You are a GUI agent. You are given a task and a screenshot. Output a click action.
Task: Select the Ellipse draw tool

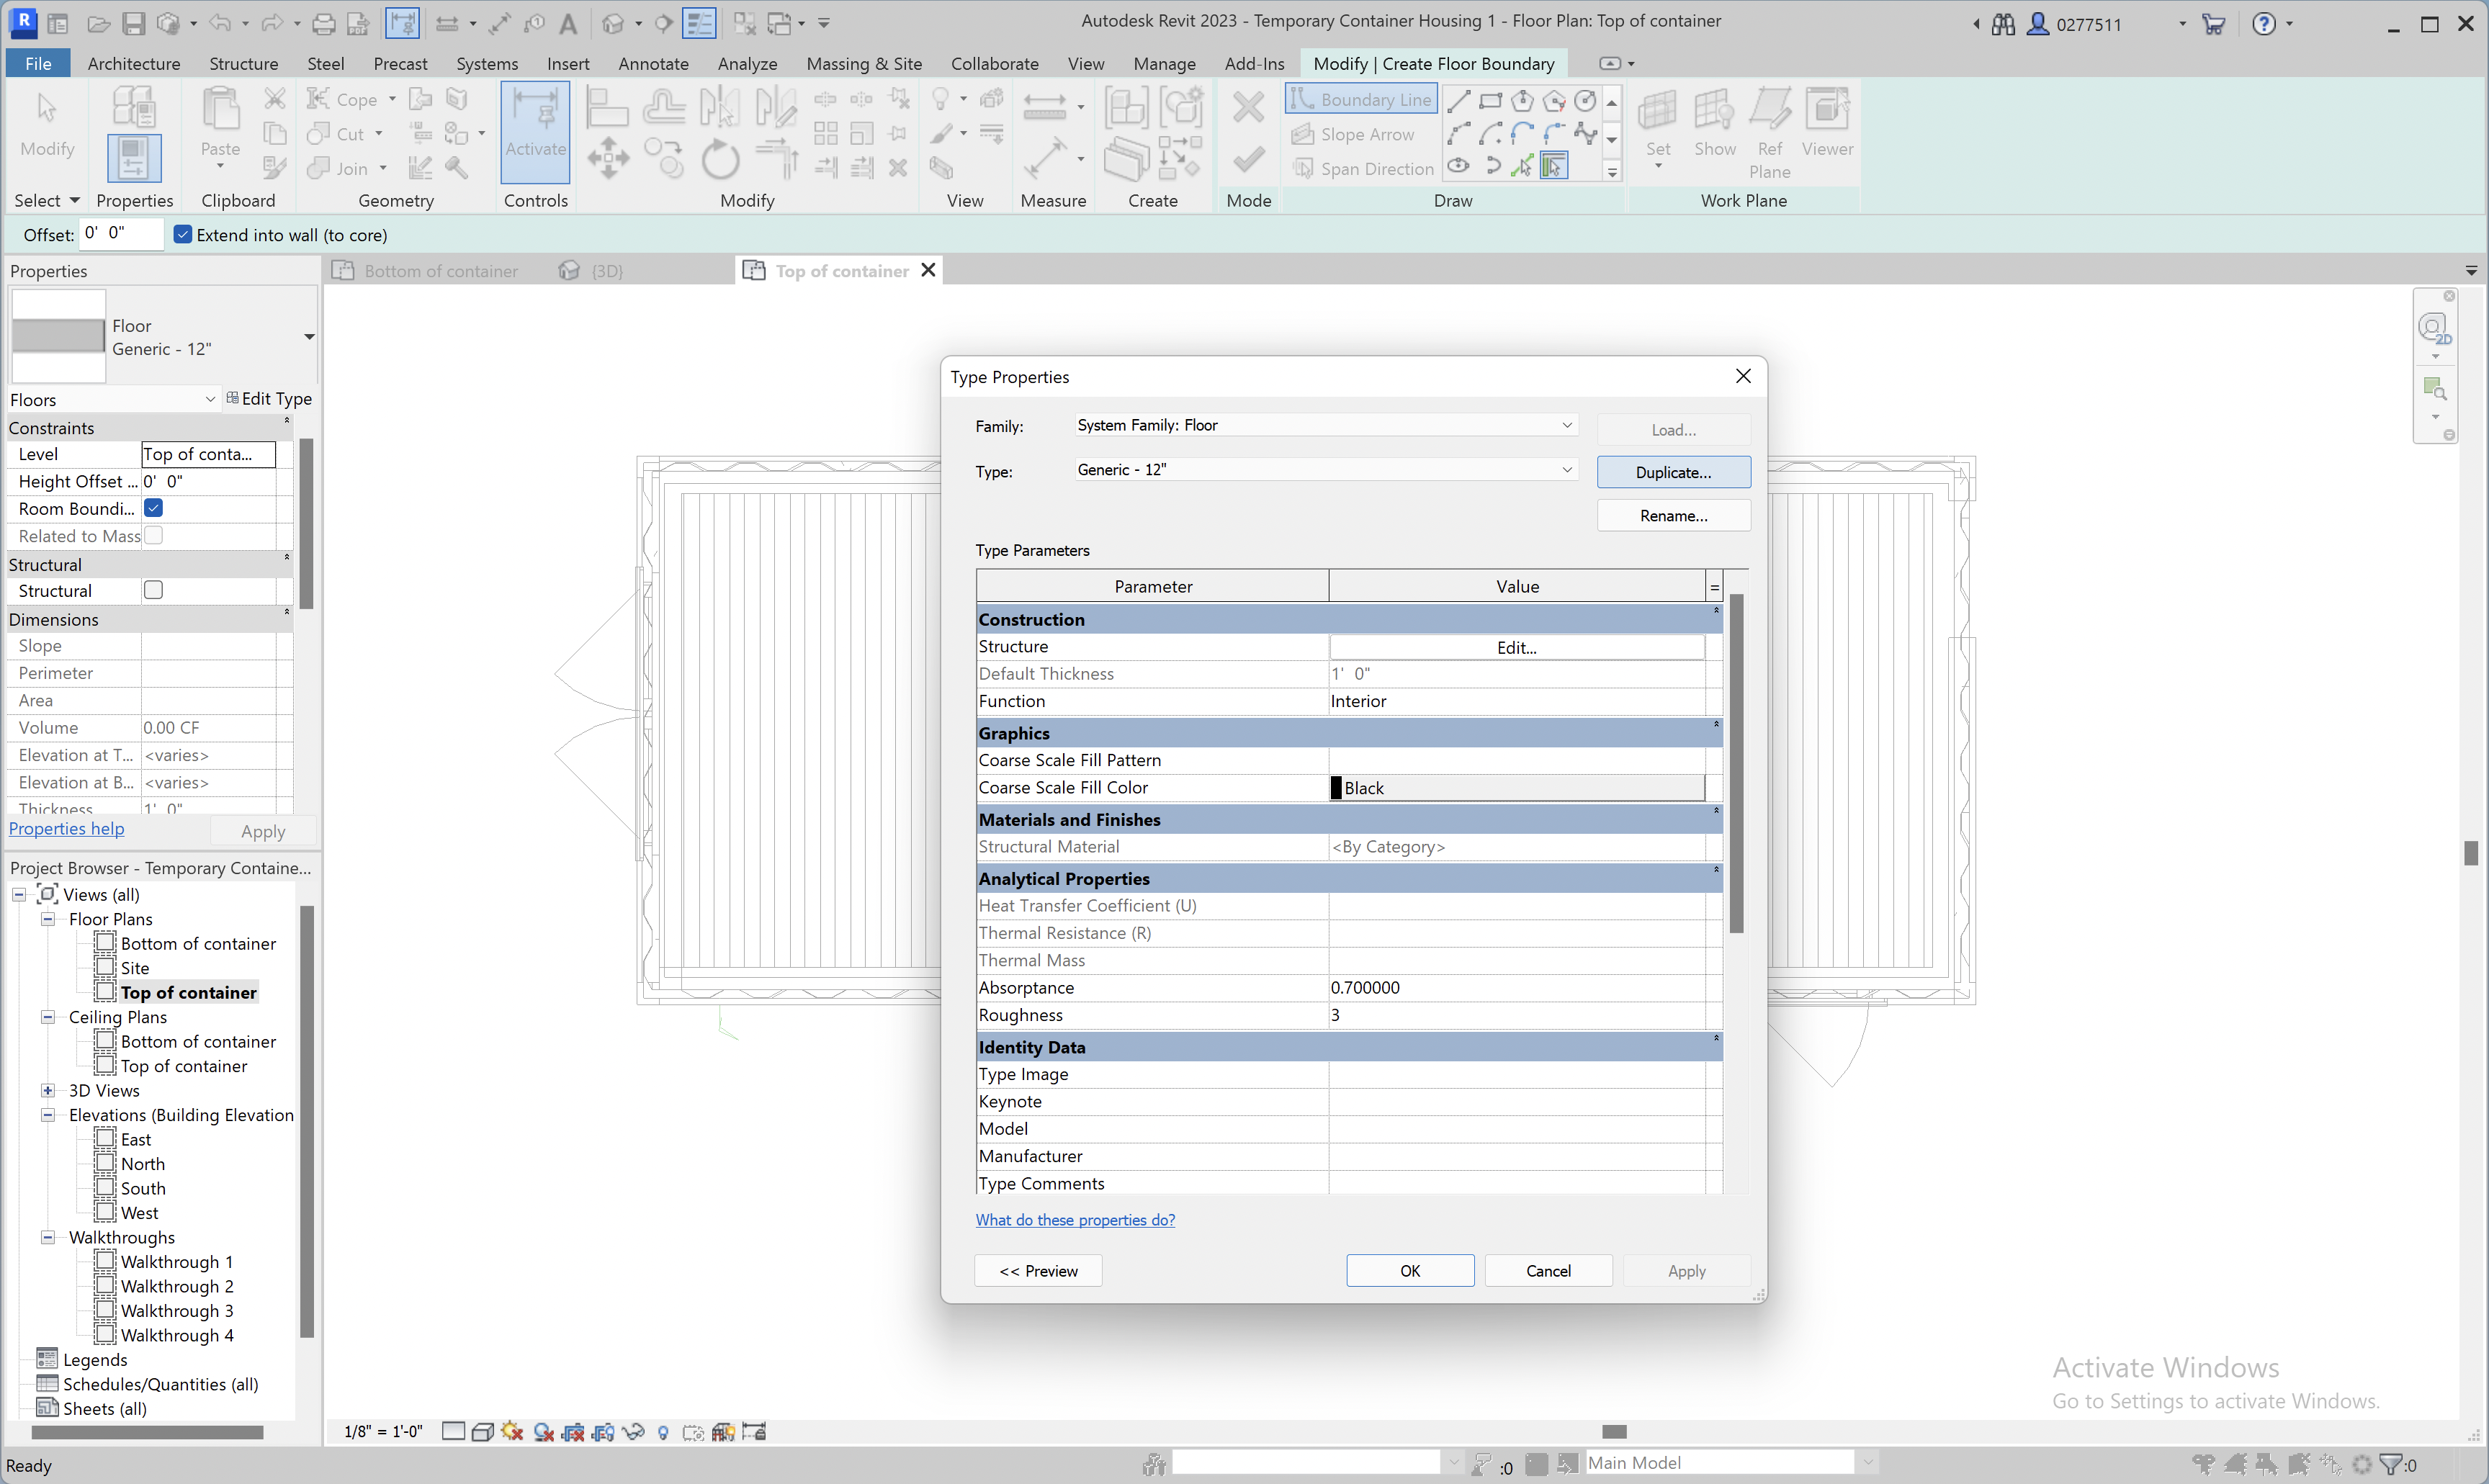pos(1459,166)
